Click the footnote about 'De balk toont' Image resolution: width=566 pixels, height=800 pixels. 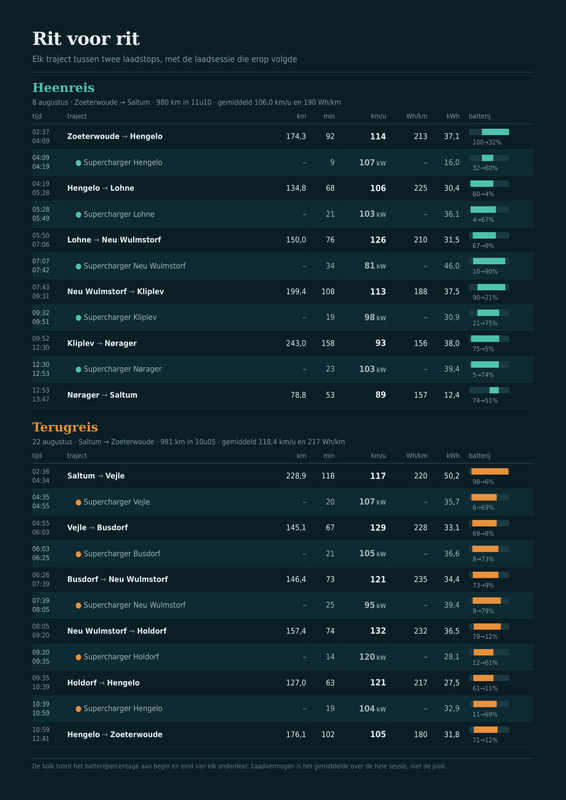239,766
